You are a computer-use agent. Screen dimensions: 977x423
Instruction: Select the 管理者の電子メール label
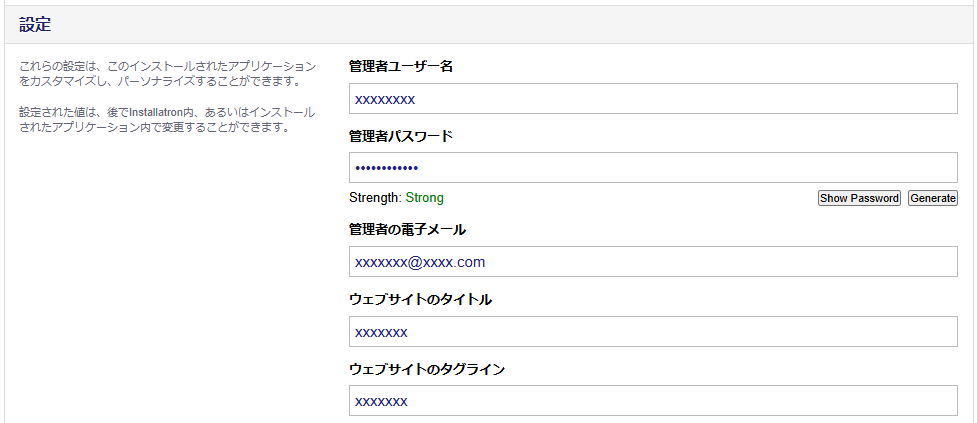(407, 230)
